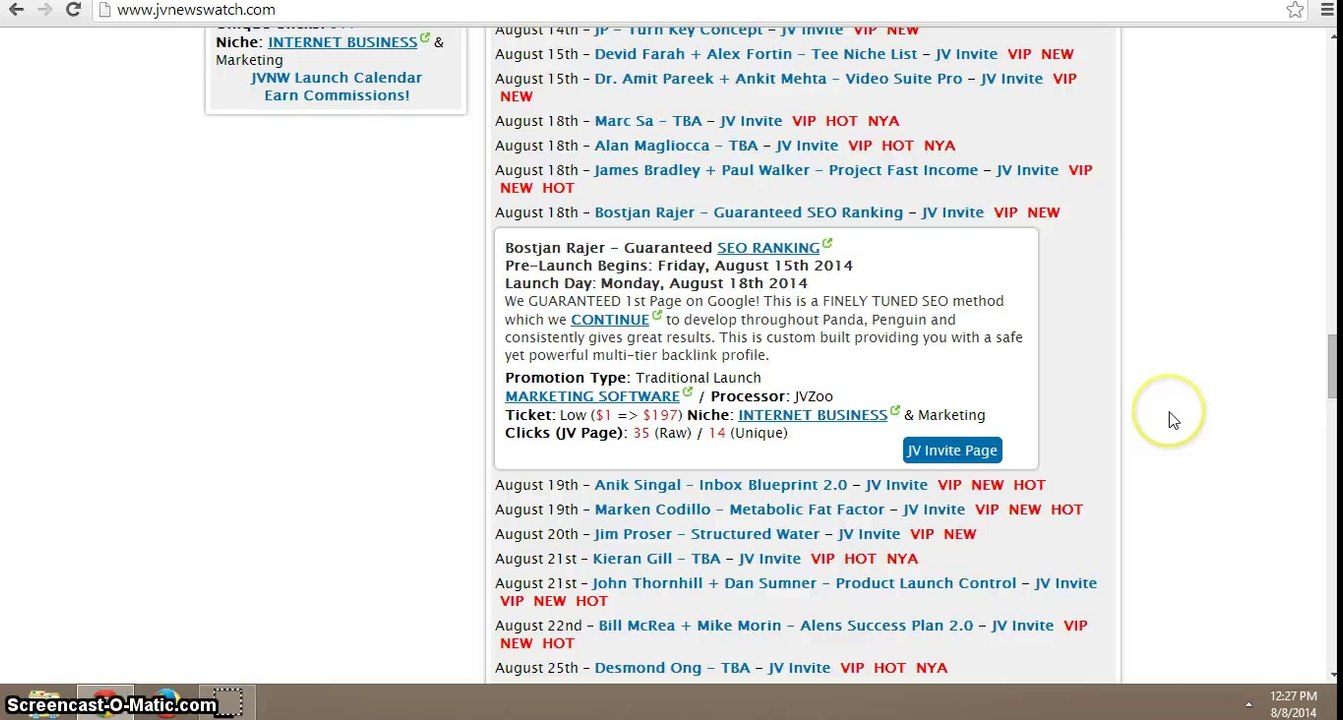Open JV Invite link for Tee Niche List
The height and width of the screenshot is (720, 1343).
click(968, 54)
